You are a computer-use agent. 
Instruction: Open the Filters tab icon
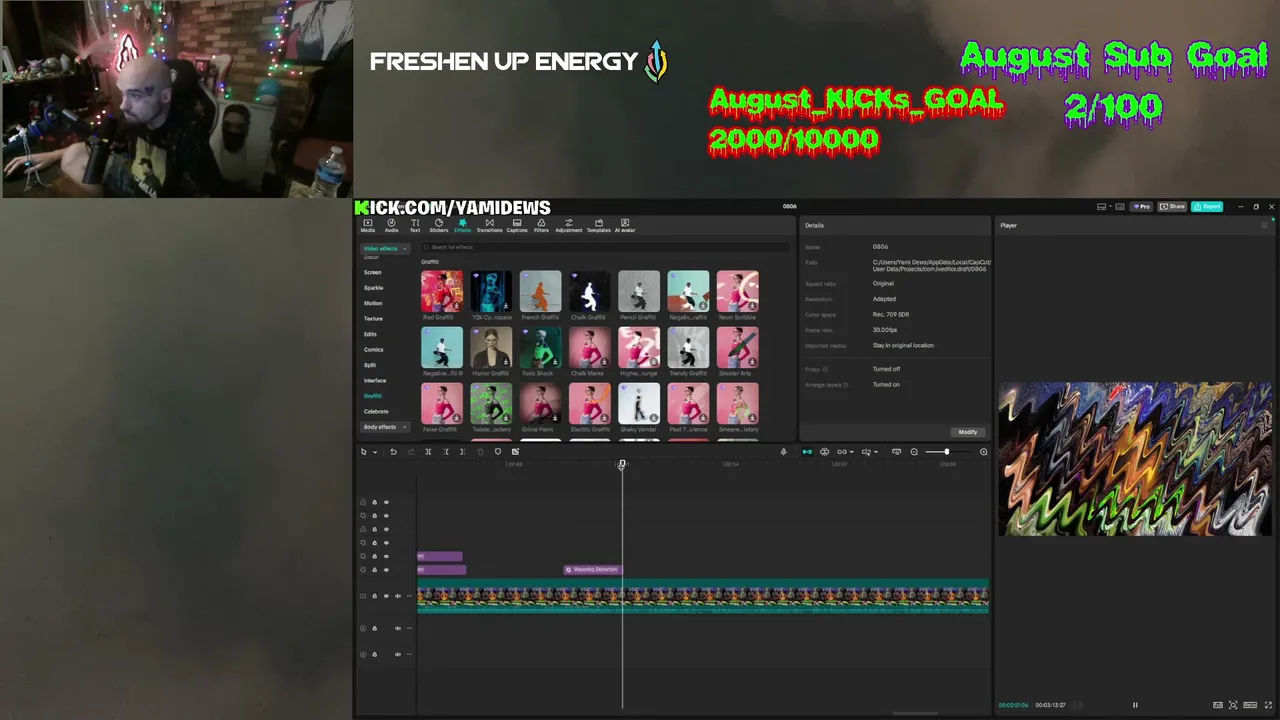(x=541, y=225)
